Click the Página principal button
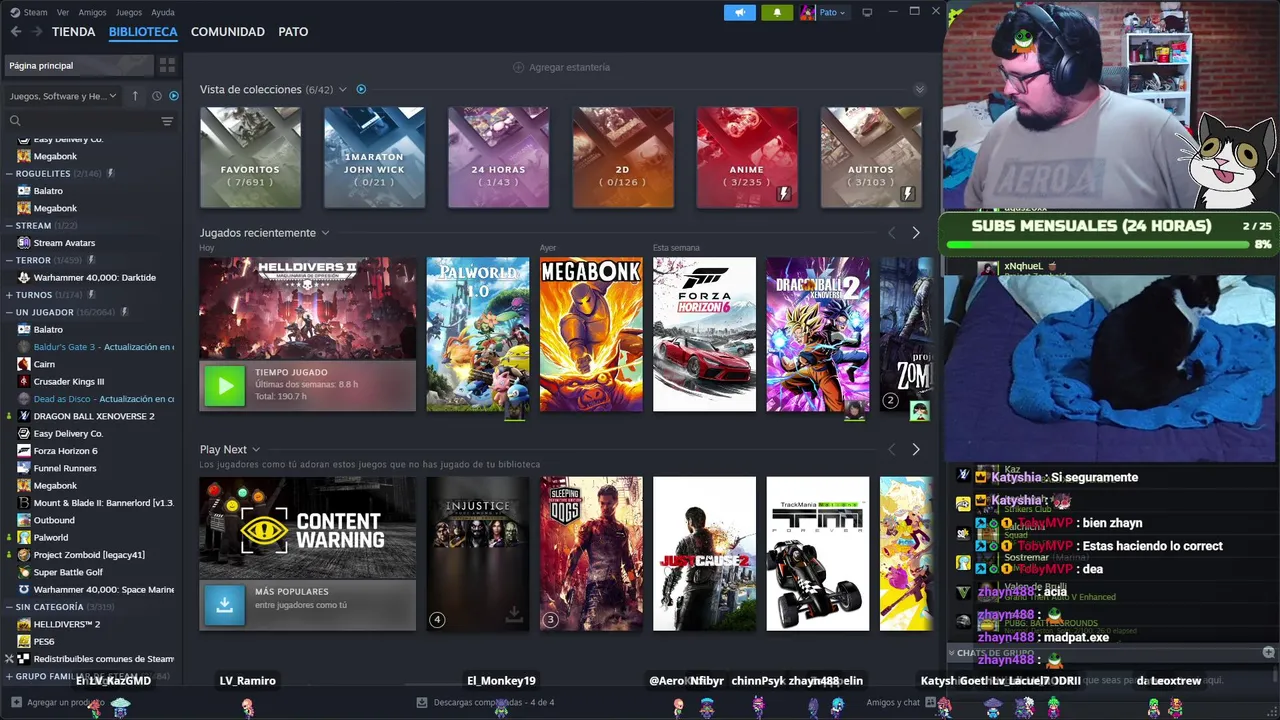 click(x=79, y=65)
